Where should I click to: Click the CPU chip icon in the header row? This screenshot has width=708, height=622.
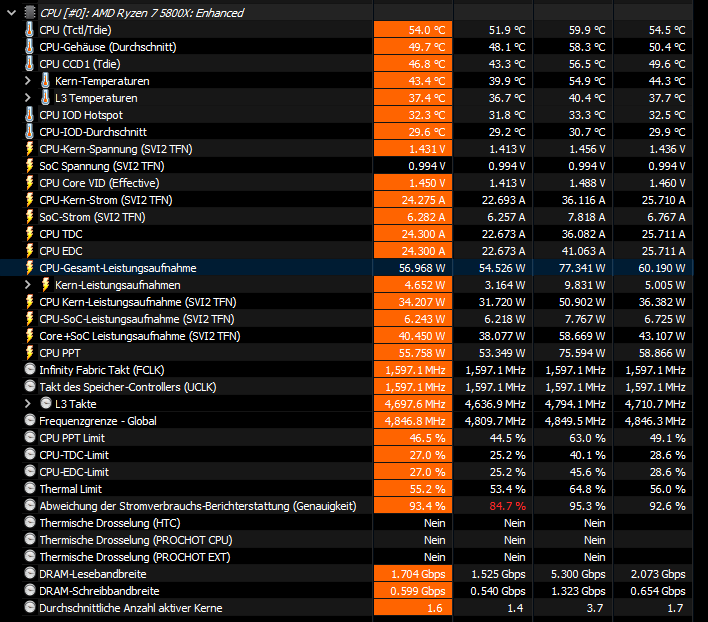[30, 13]
